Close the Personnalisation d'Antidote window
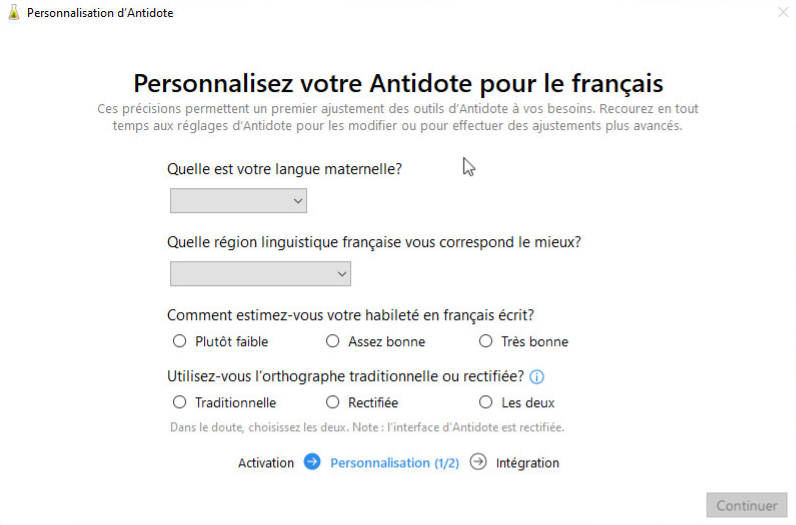The width and height of the screenshot is (796, 525). [782, 13]
